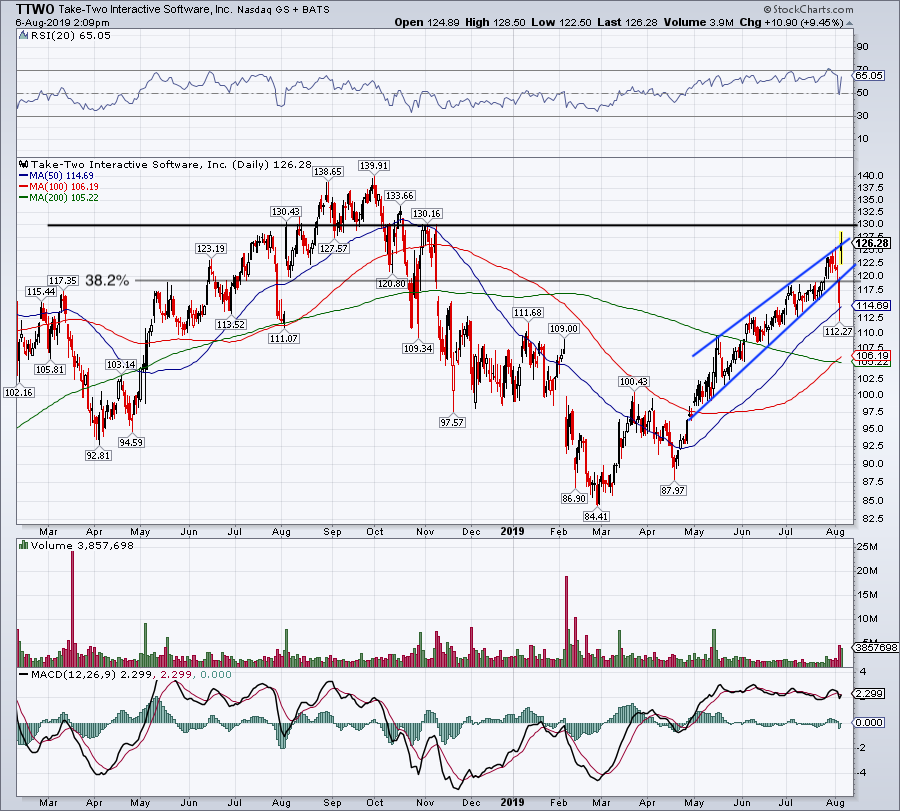Click the TTWO ticker symbol
Screen dimensions: 900x811
[36, 9]
